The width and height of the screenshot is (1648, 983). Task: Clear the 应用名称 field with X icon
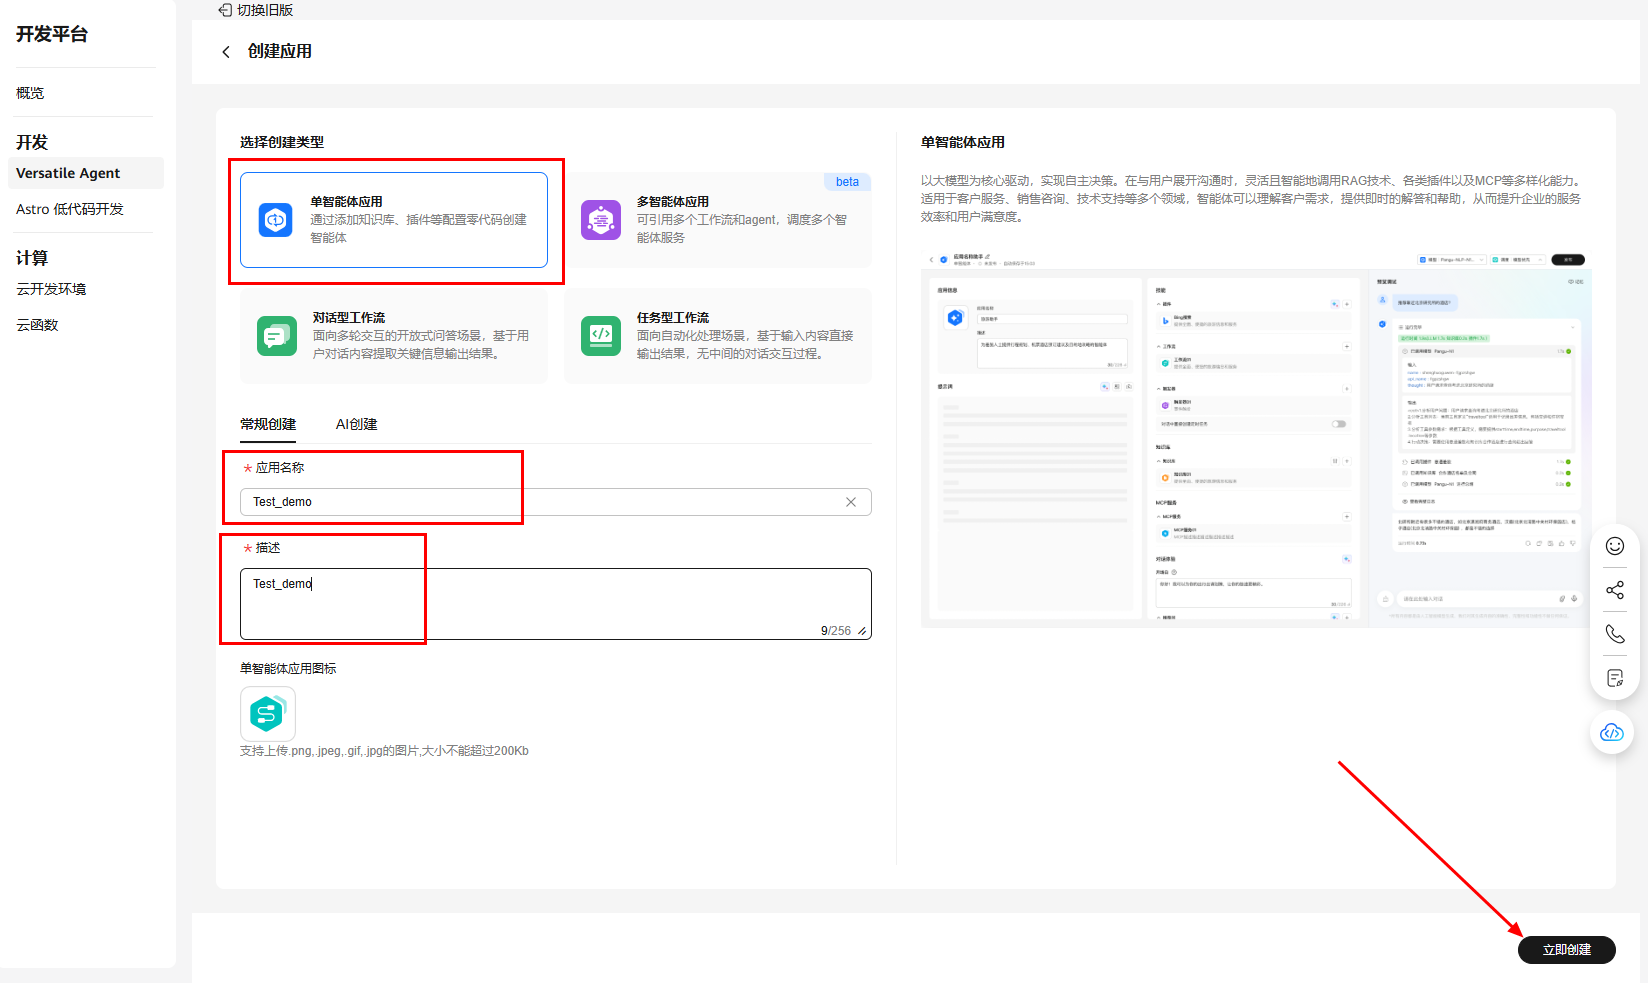[x=851, y=502]
